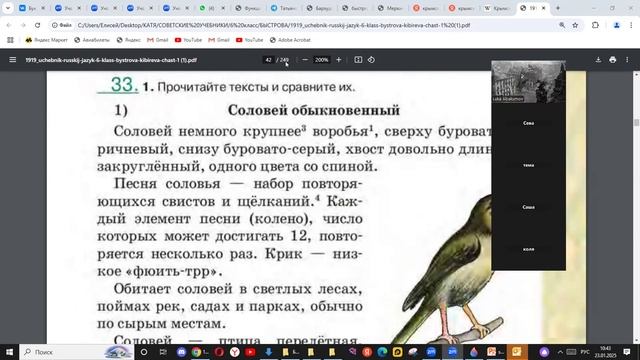
Task: Open the Chrome three-dot menu
Action: coord(631,25)
